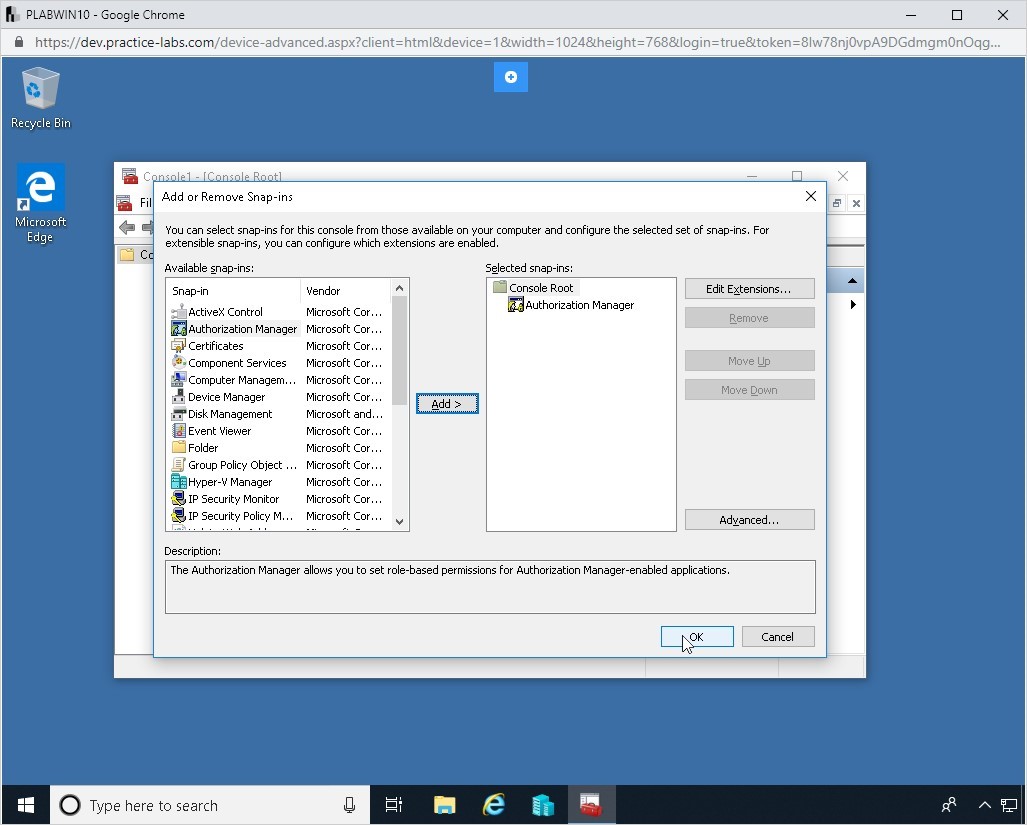Image resolution: width=1027 pixels, height=825 pixels.
Task: Select the Console Root folder icon
Action: coord(500,287)
